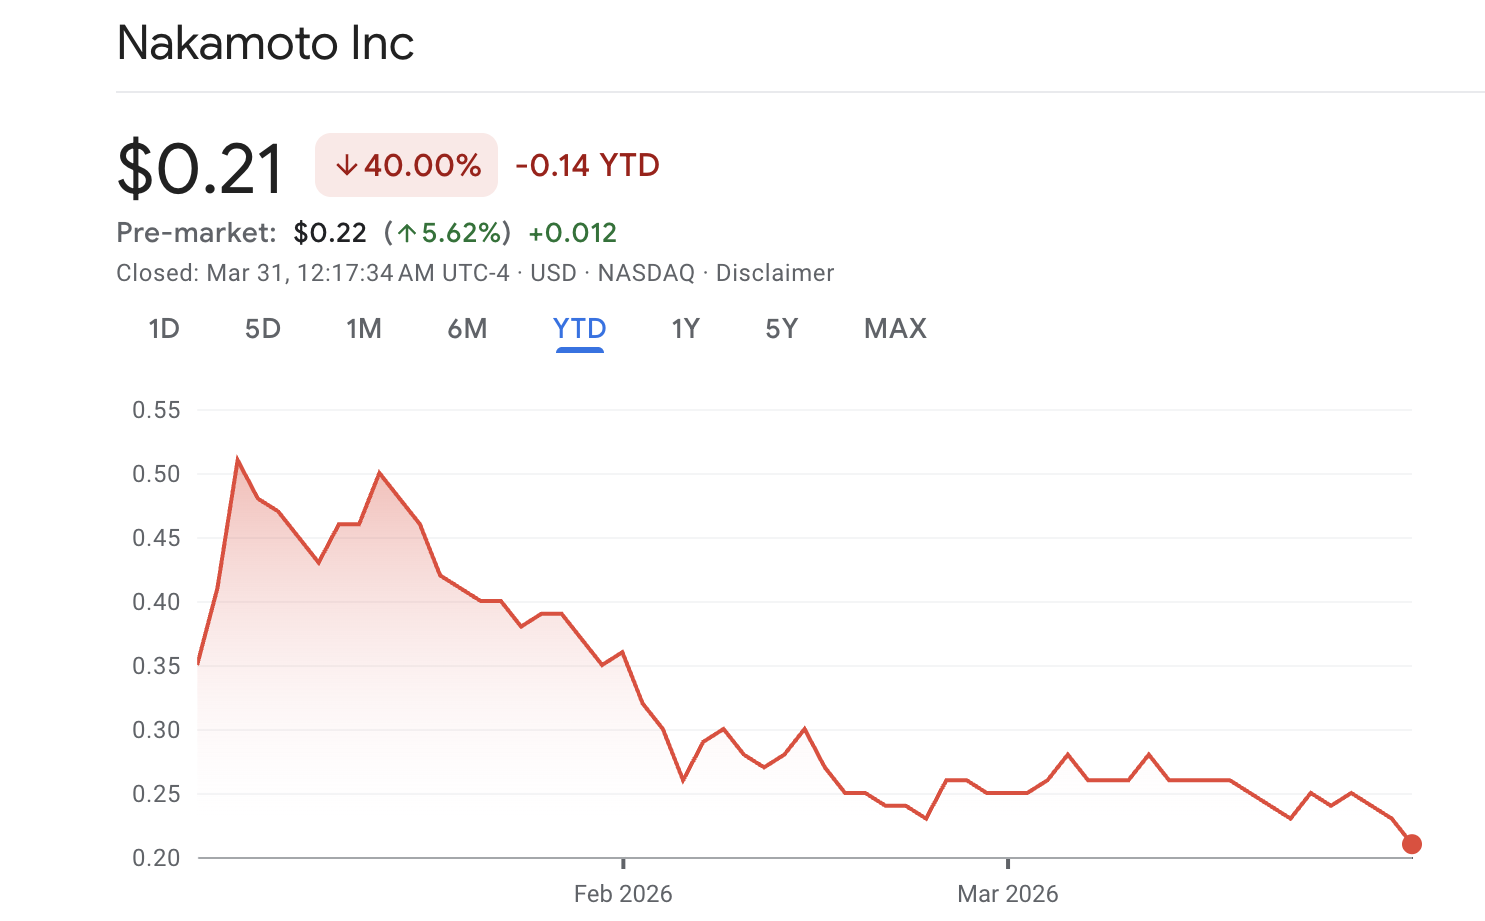Click the green pre-market up arrow
1485x921 pixels.
pyautogui.click(x=406, y=234)
